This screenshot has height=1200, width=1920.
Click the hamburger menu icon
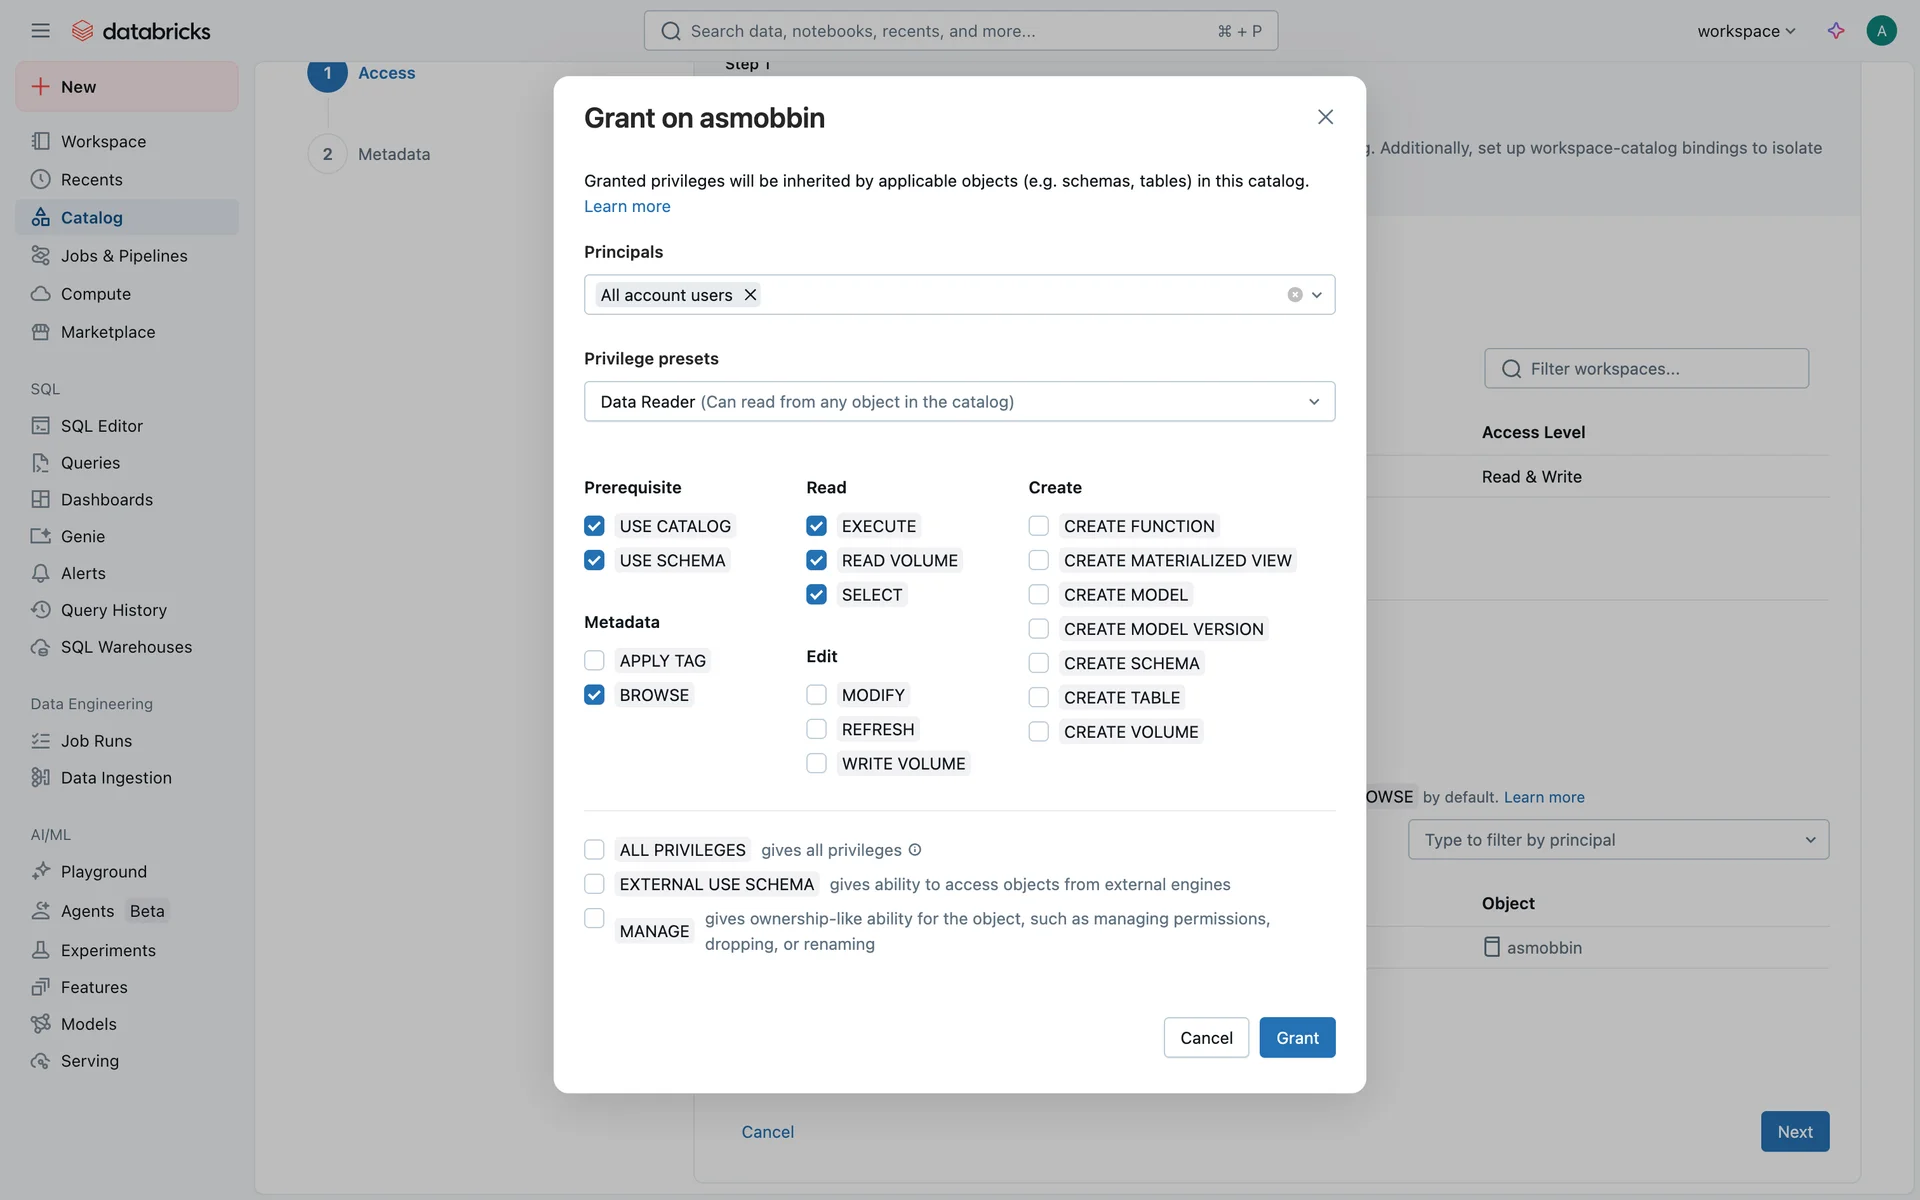[40, 31]
